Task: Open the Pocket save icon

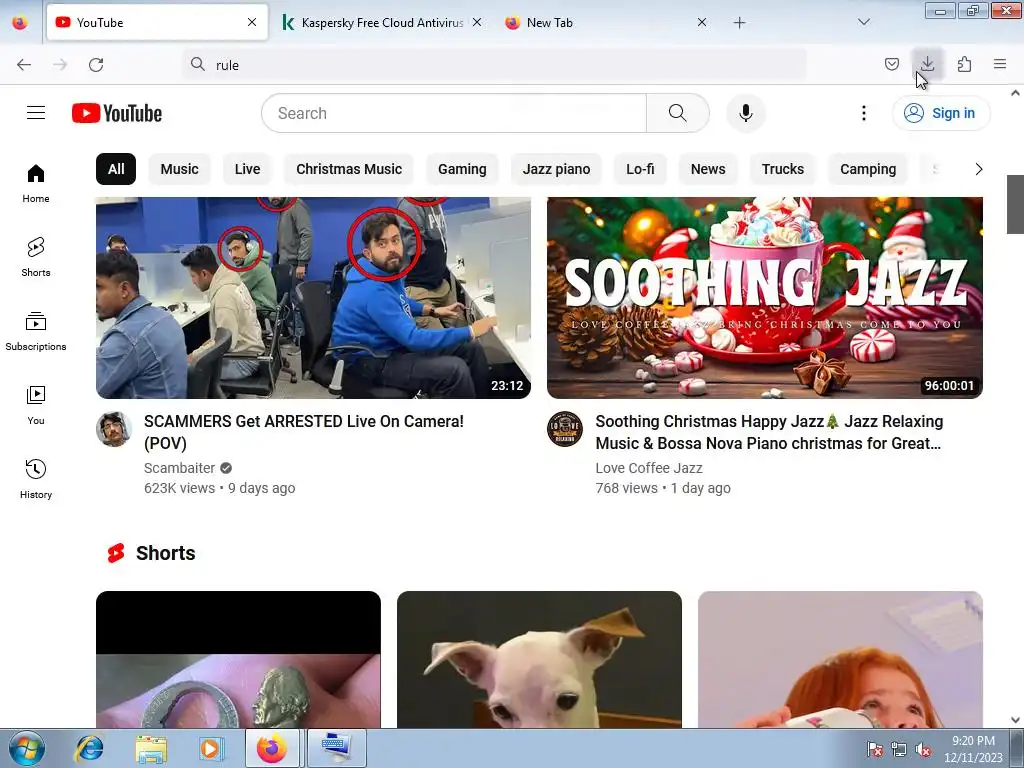Action: pyautogui.click(x=891, y=64)
